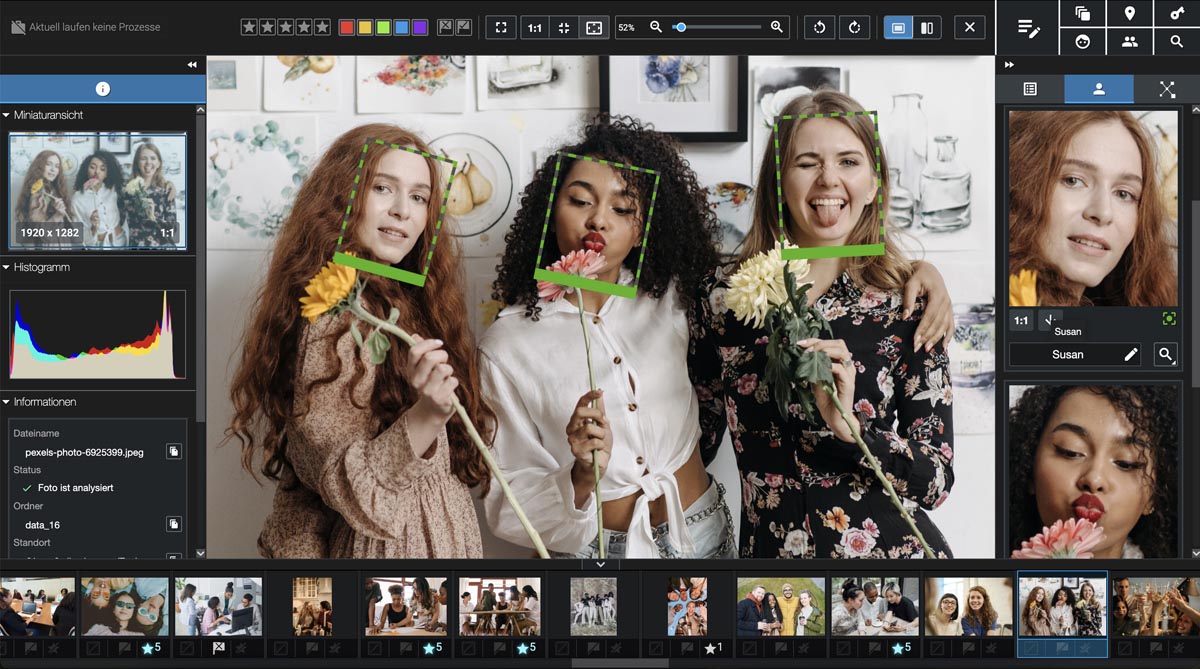This screenshot has height=669, width=1200.
Task: Copy the file name pexels-photo-6925399.jpeg
Action: tap(173, 452)
